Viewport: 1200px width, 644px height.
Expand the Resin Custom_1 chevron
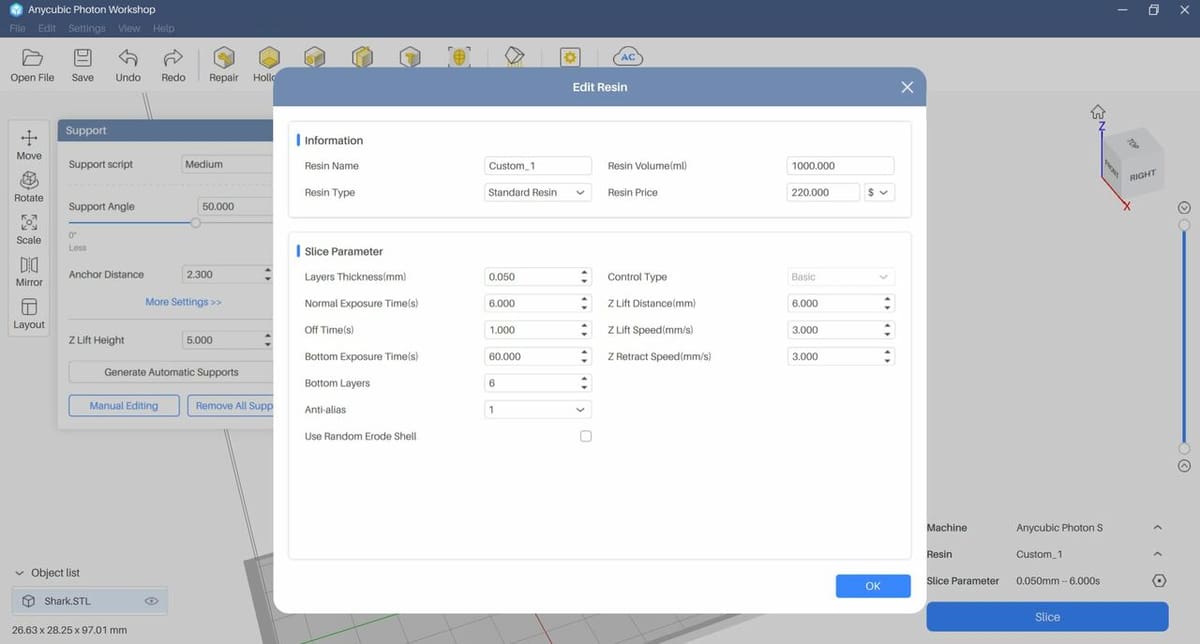[x=1158, y=554]
